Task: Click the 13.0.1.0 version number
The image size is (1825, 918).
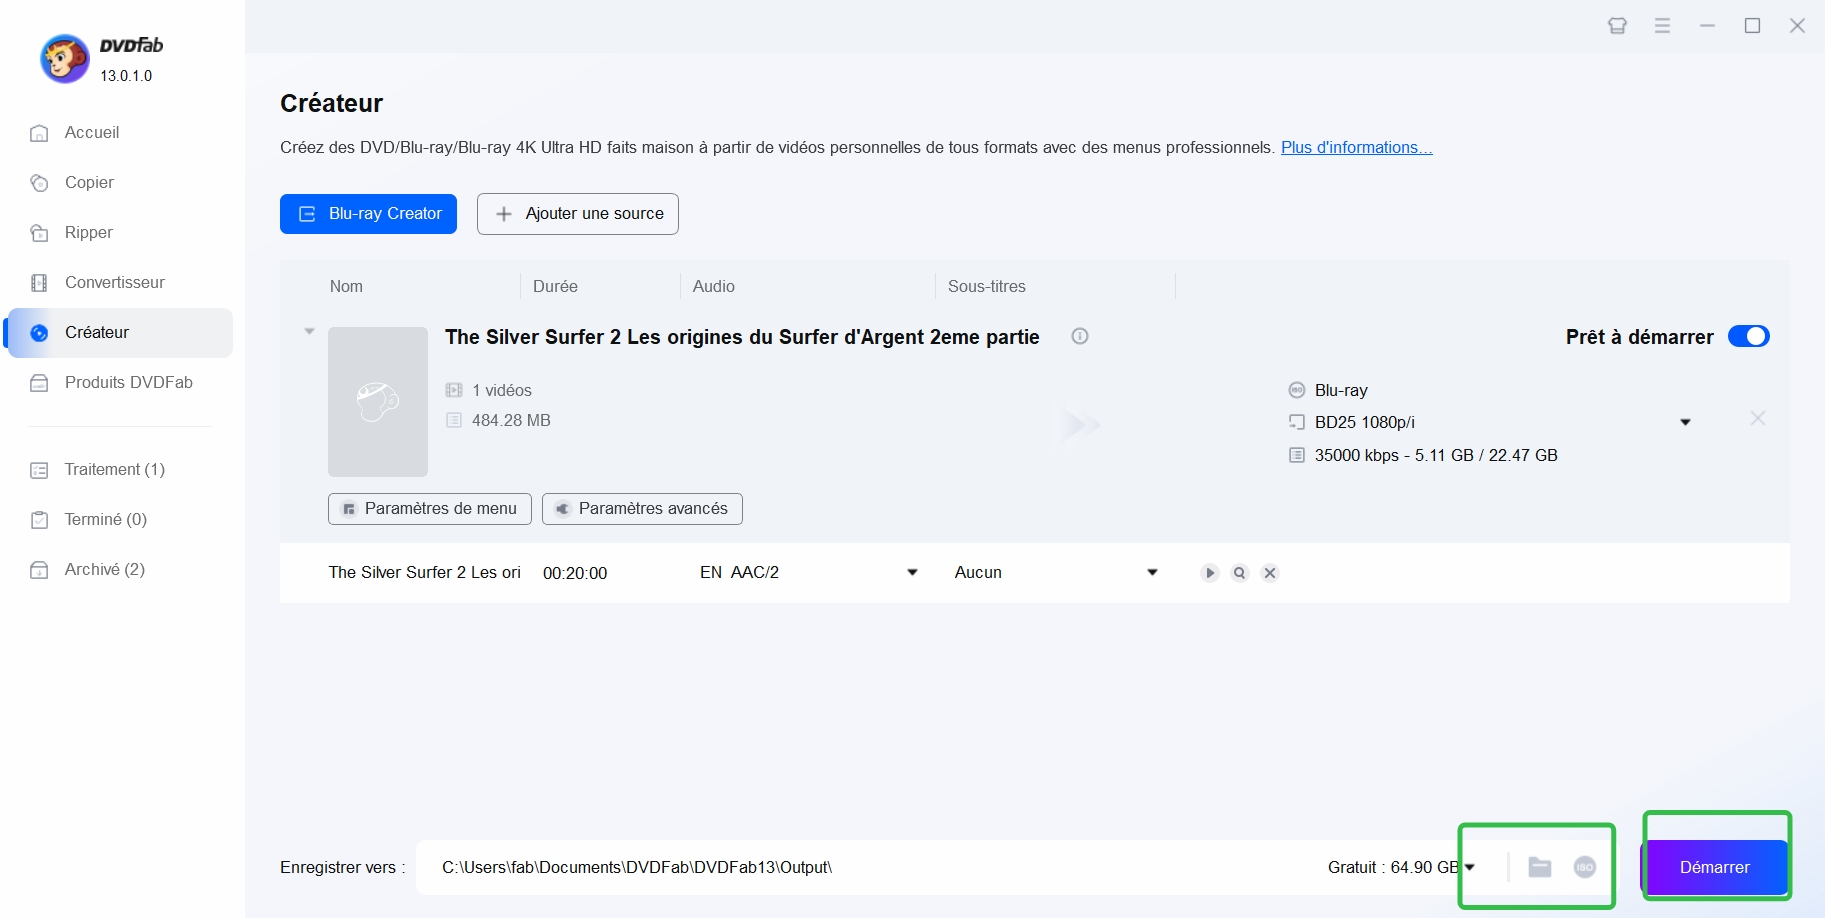Action: pos(126,76)
